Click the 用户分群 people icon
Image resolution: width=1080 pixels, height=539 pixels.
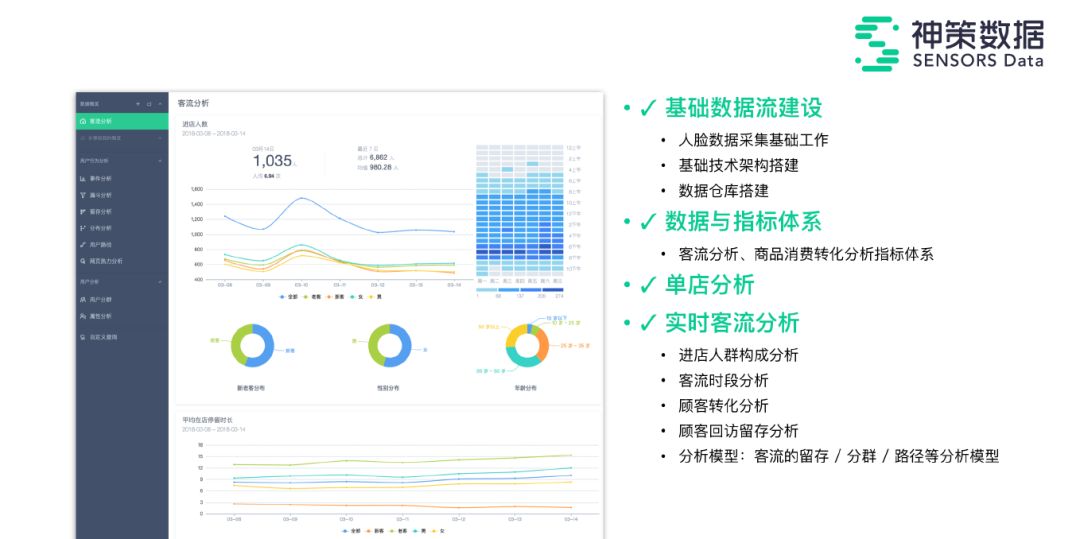(x=83, y=299)
